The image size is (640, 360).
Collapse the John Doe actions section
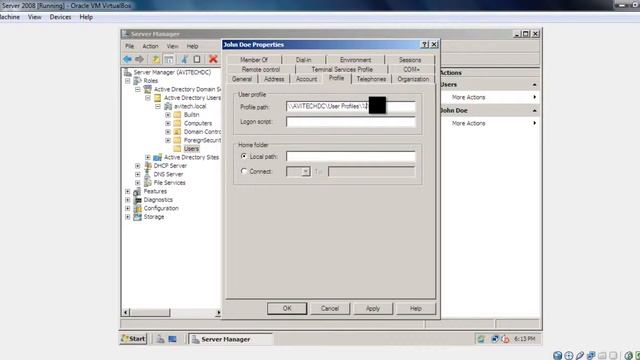(x=534, y=111)
